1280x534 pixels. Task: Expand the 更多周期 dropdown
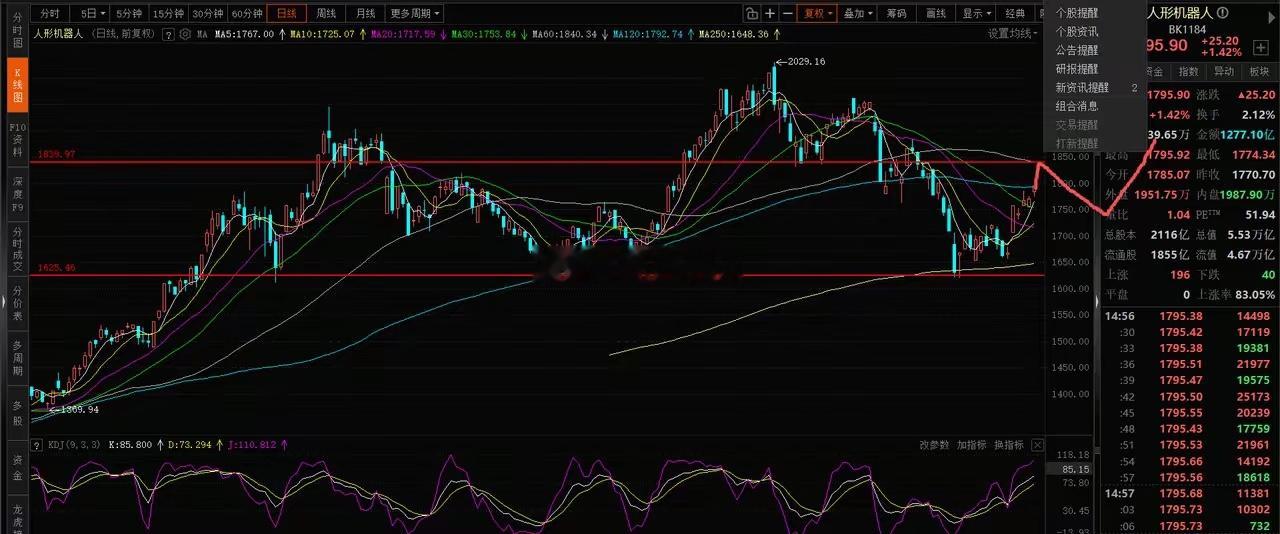click(x=415, y=13)
